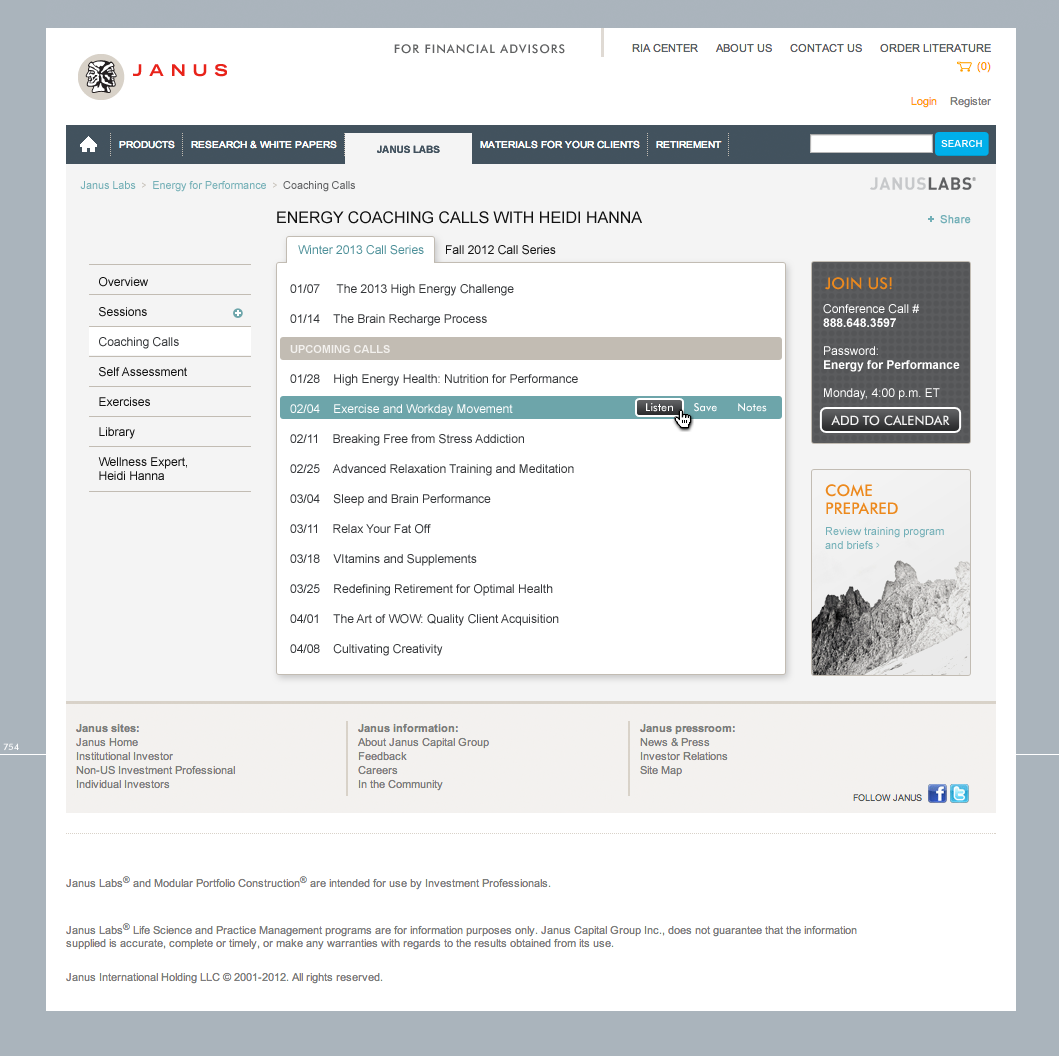Switch to Fall 2012 Call Series tab
The image size is (1059, 1056).
pos(500,250)
